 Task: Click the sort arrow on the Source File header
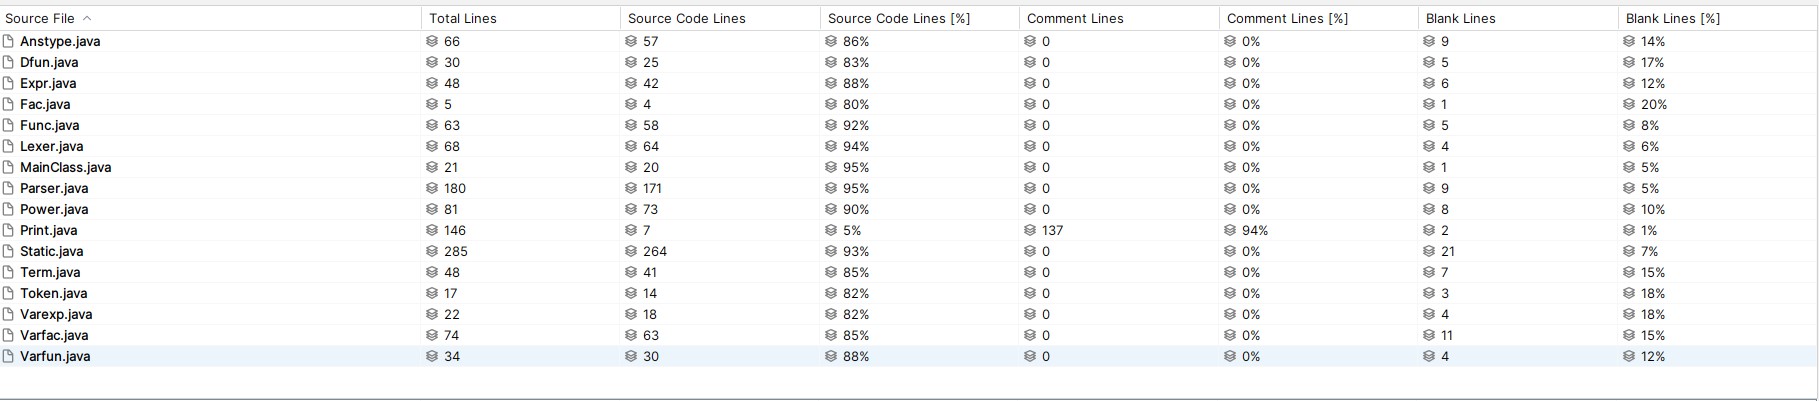point(87,18)
